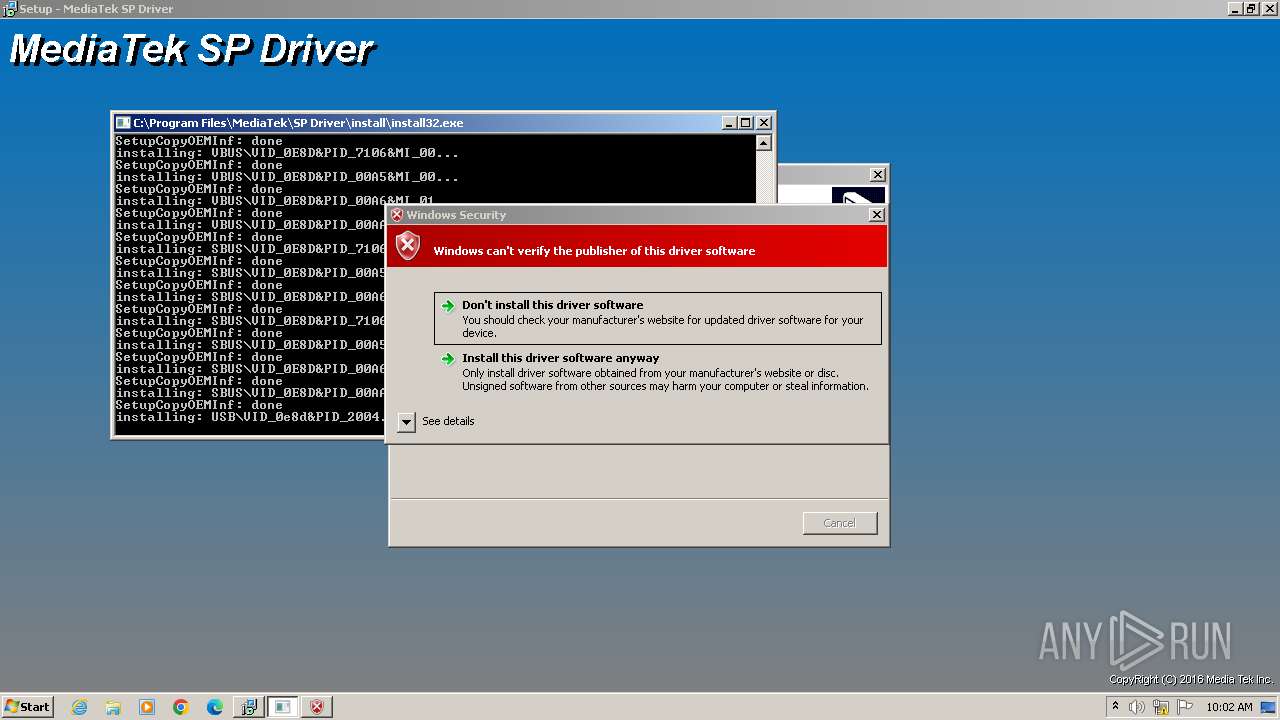The height and width of the screenshot is (720, 1280).
Task: Click Show desktop button in taskbar corner
Action: pyautogui.click(x=1270, y=707)
